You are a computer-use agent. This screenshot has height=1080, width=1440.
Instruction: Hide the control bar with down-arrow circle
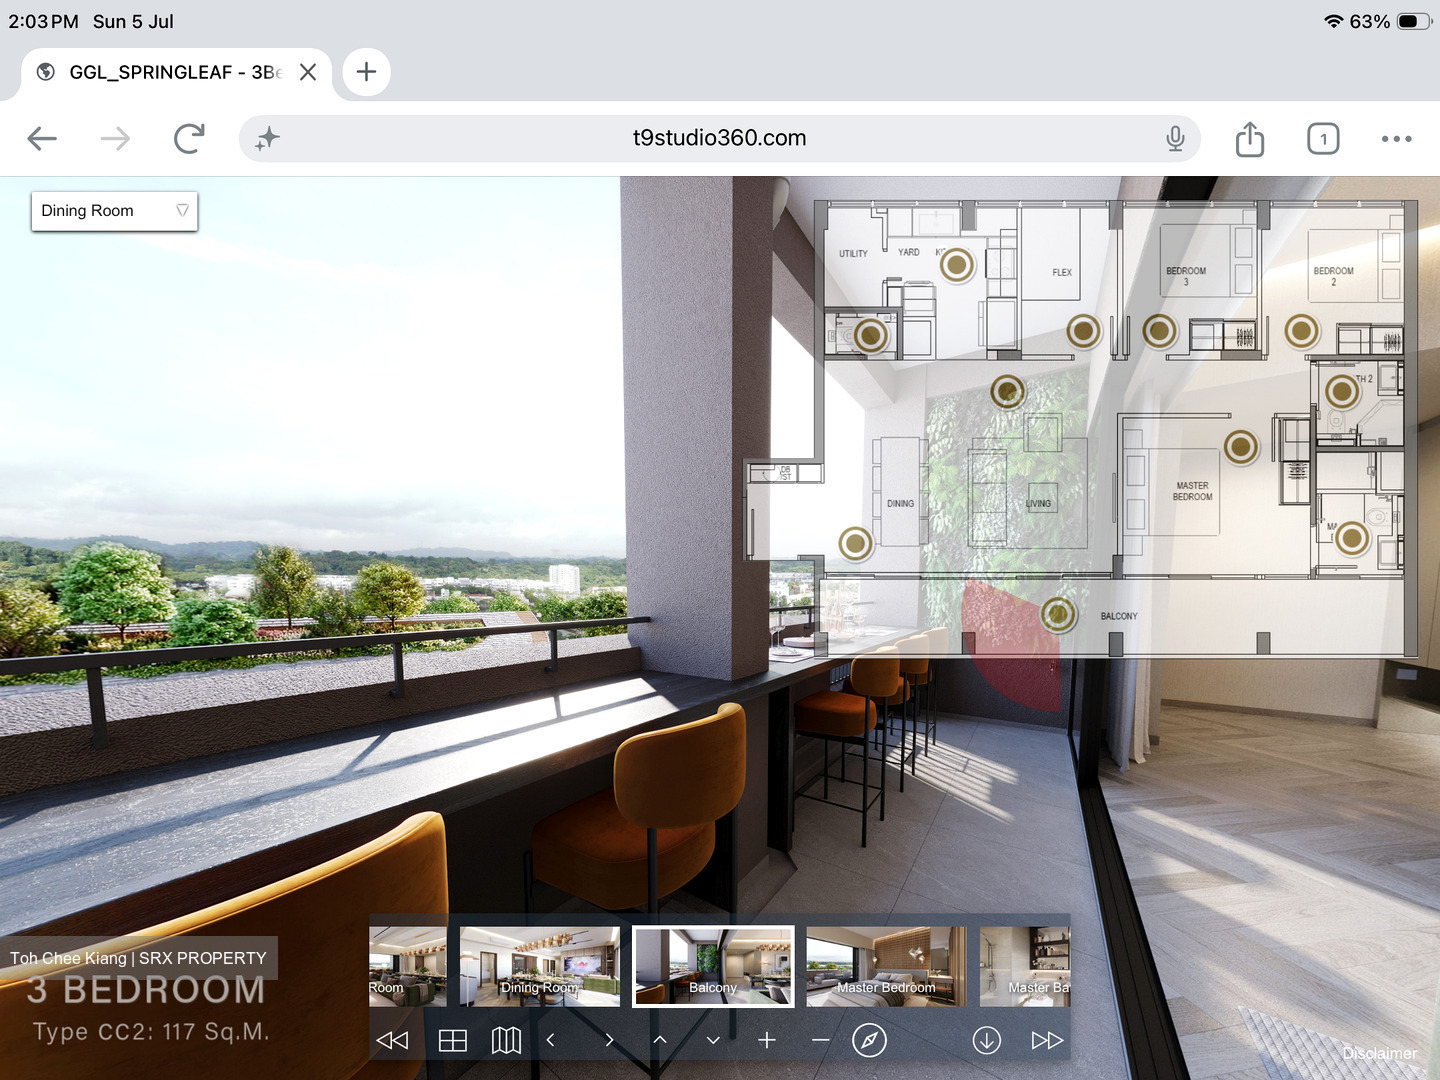tap(986, 1040)
